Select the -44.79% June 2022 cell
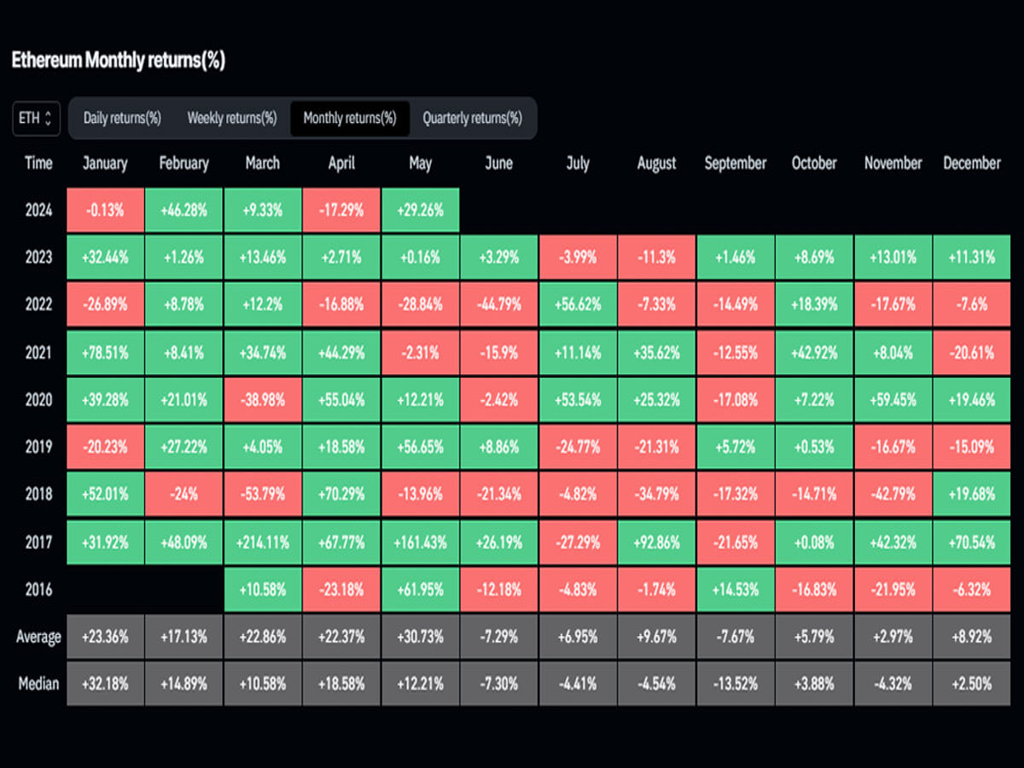 pyautogui.click(x=499, y=305)
